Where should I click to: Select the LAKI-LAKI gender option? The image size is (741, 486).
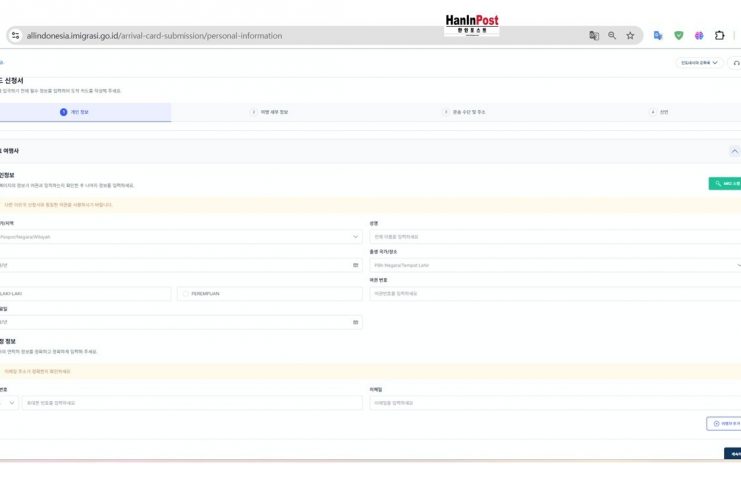click(85, 294)
